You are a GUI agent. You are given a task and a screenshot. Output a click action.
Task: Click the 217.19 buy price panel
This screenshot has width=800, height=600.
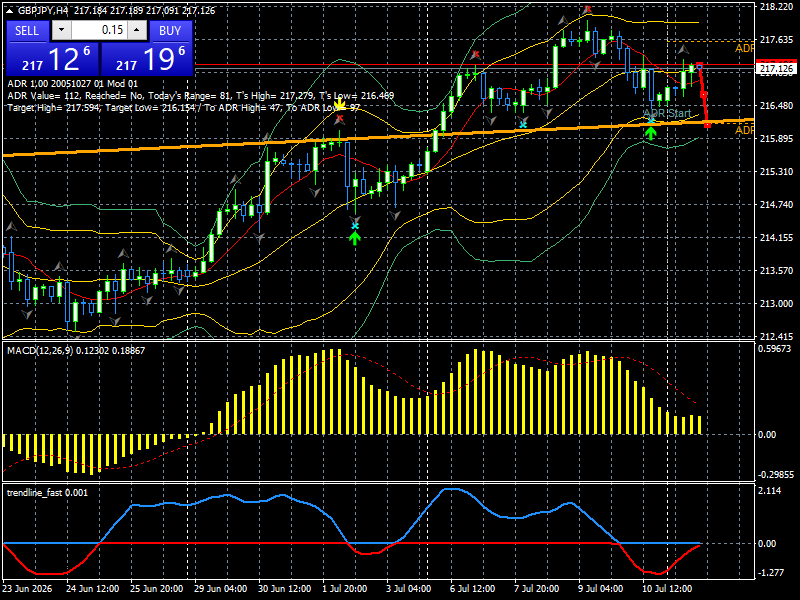[147, 59]
